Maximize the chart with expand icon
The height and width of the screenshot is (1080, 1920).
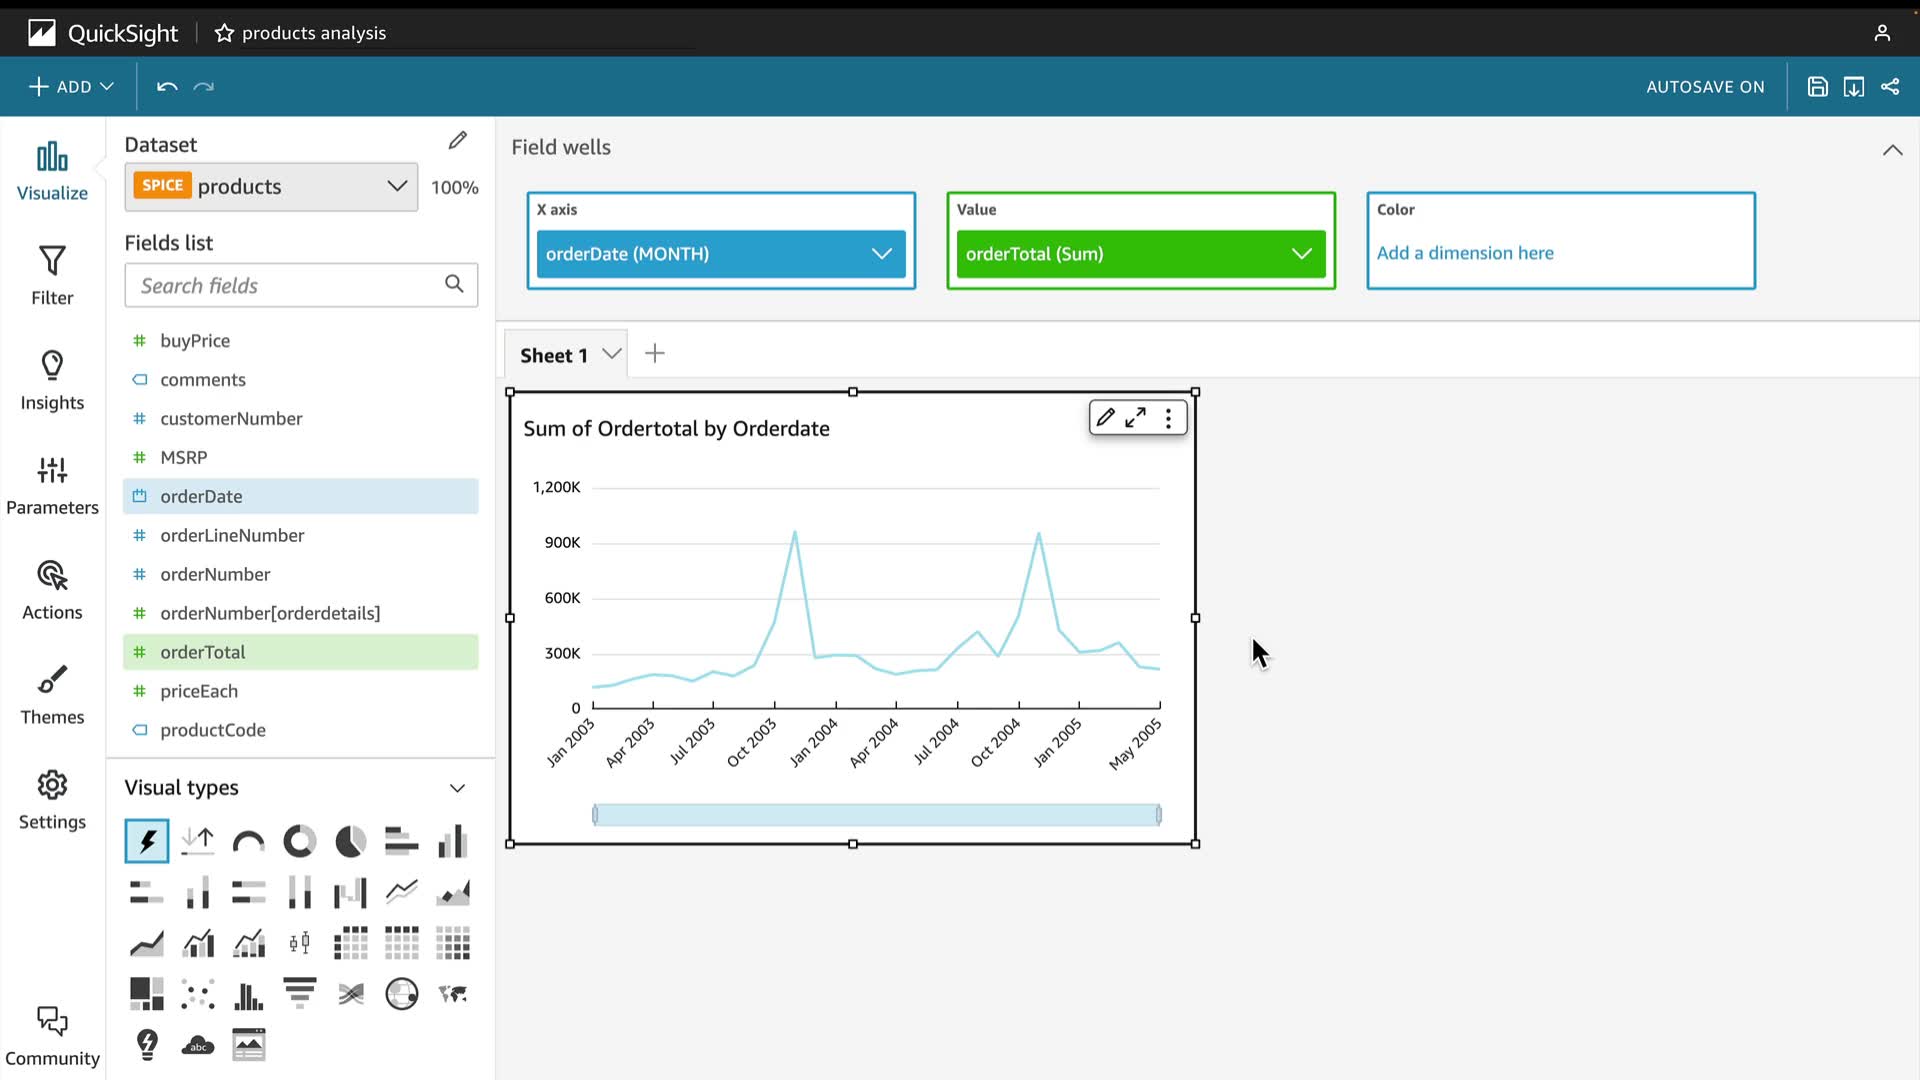(1135, 418)
